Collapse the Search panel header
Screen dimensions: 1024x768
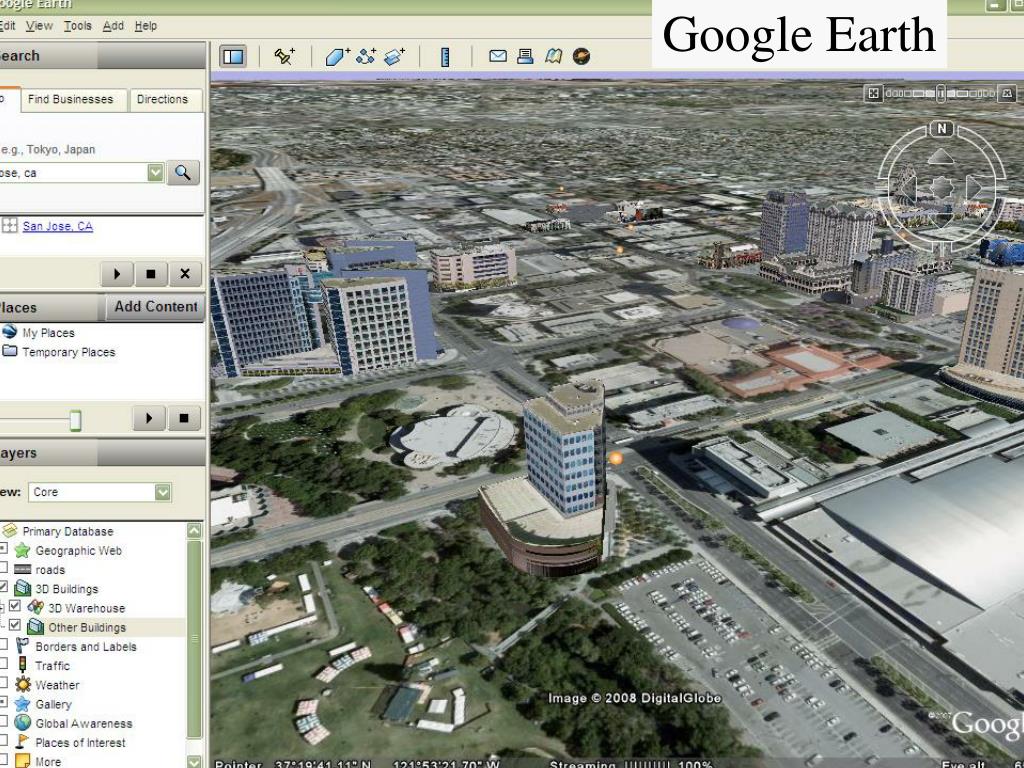[103, 56]
